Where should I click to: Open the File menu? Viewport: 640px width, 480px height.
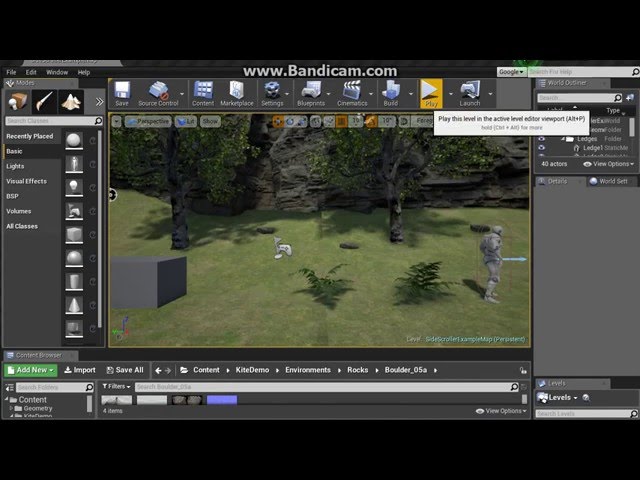pos(11,72)
